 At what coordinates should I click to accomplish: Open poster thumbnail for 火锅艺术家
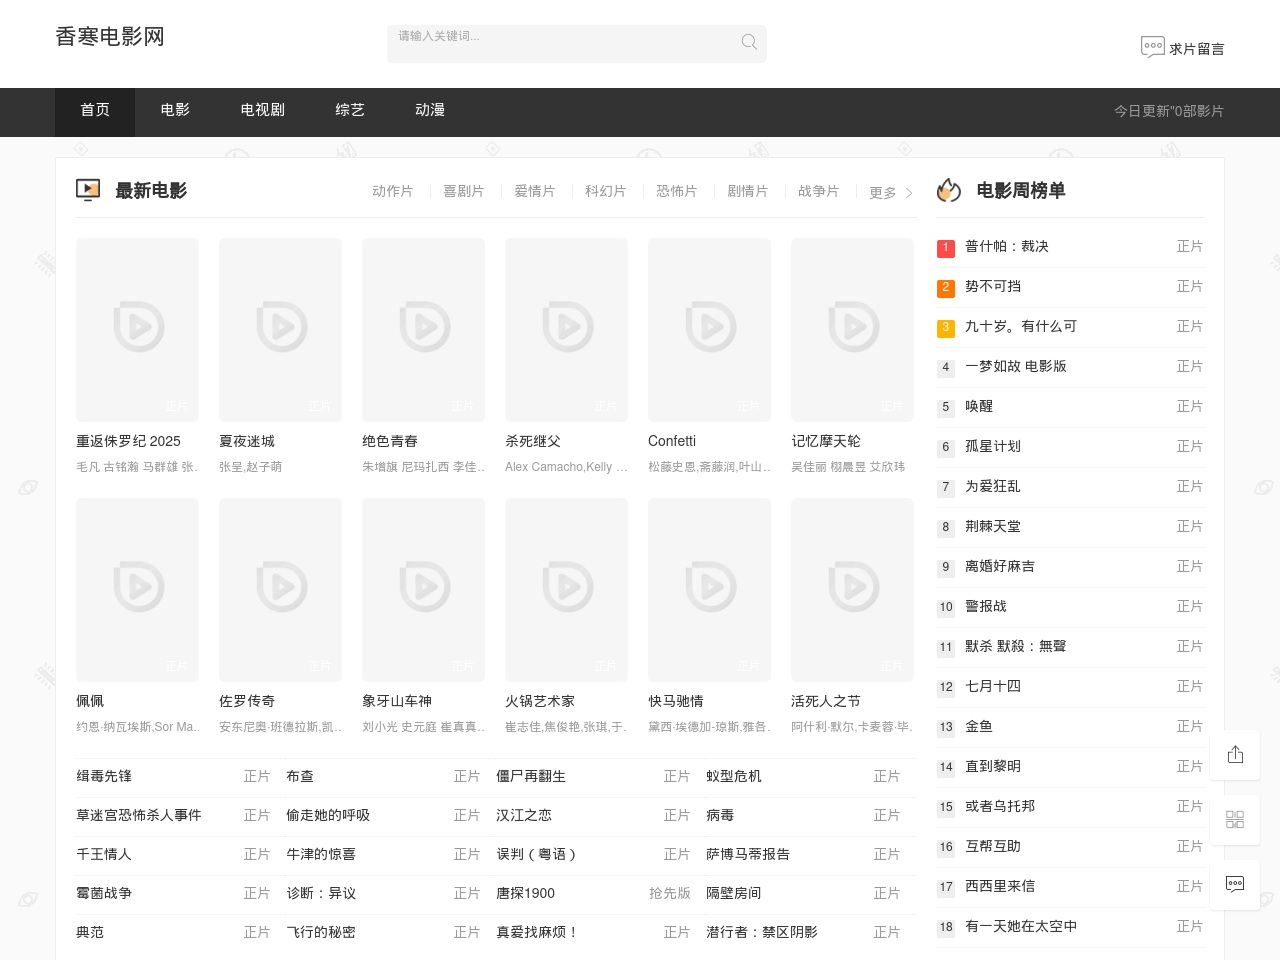pos(566,590)
